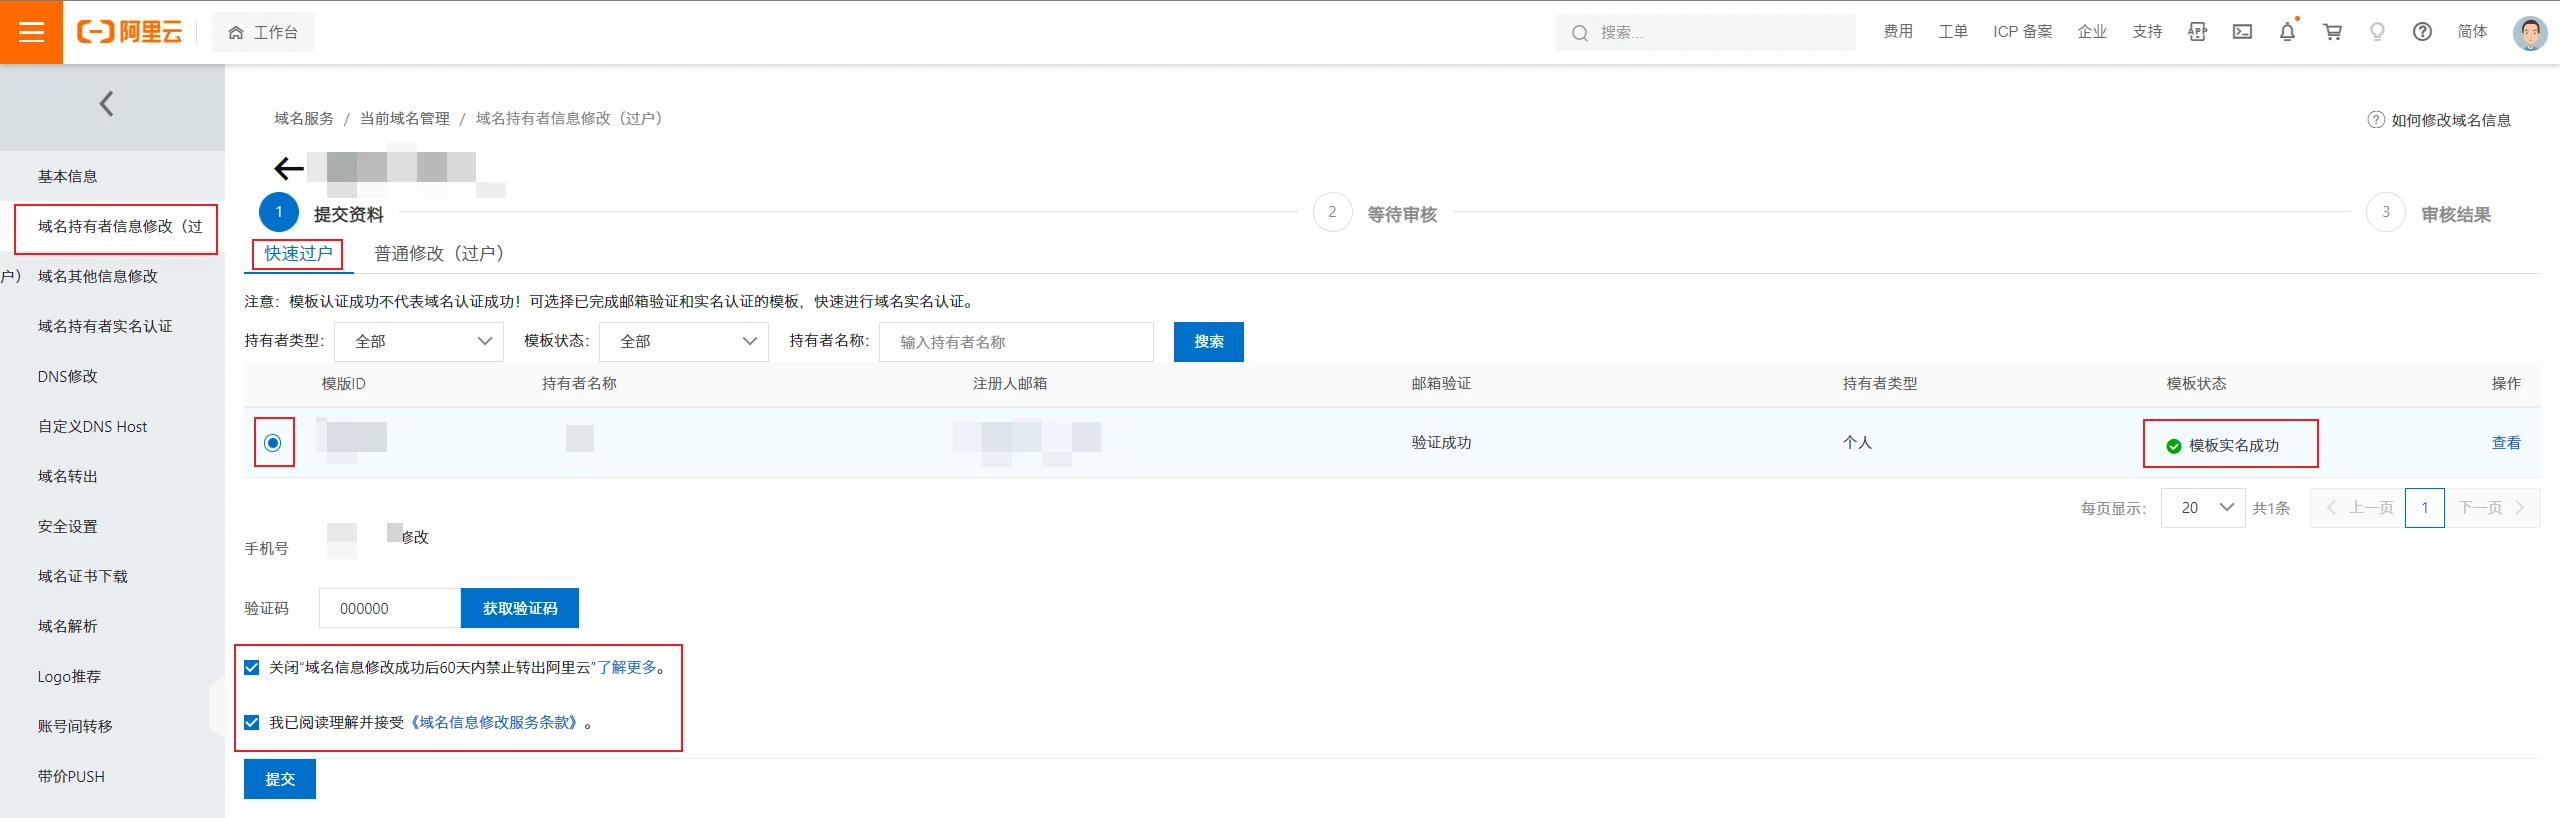Click 下一页 pagination button
The image size is (2560, 818).
[2492, 508]
